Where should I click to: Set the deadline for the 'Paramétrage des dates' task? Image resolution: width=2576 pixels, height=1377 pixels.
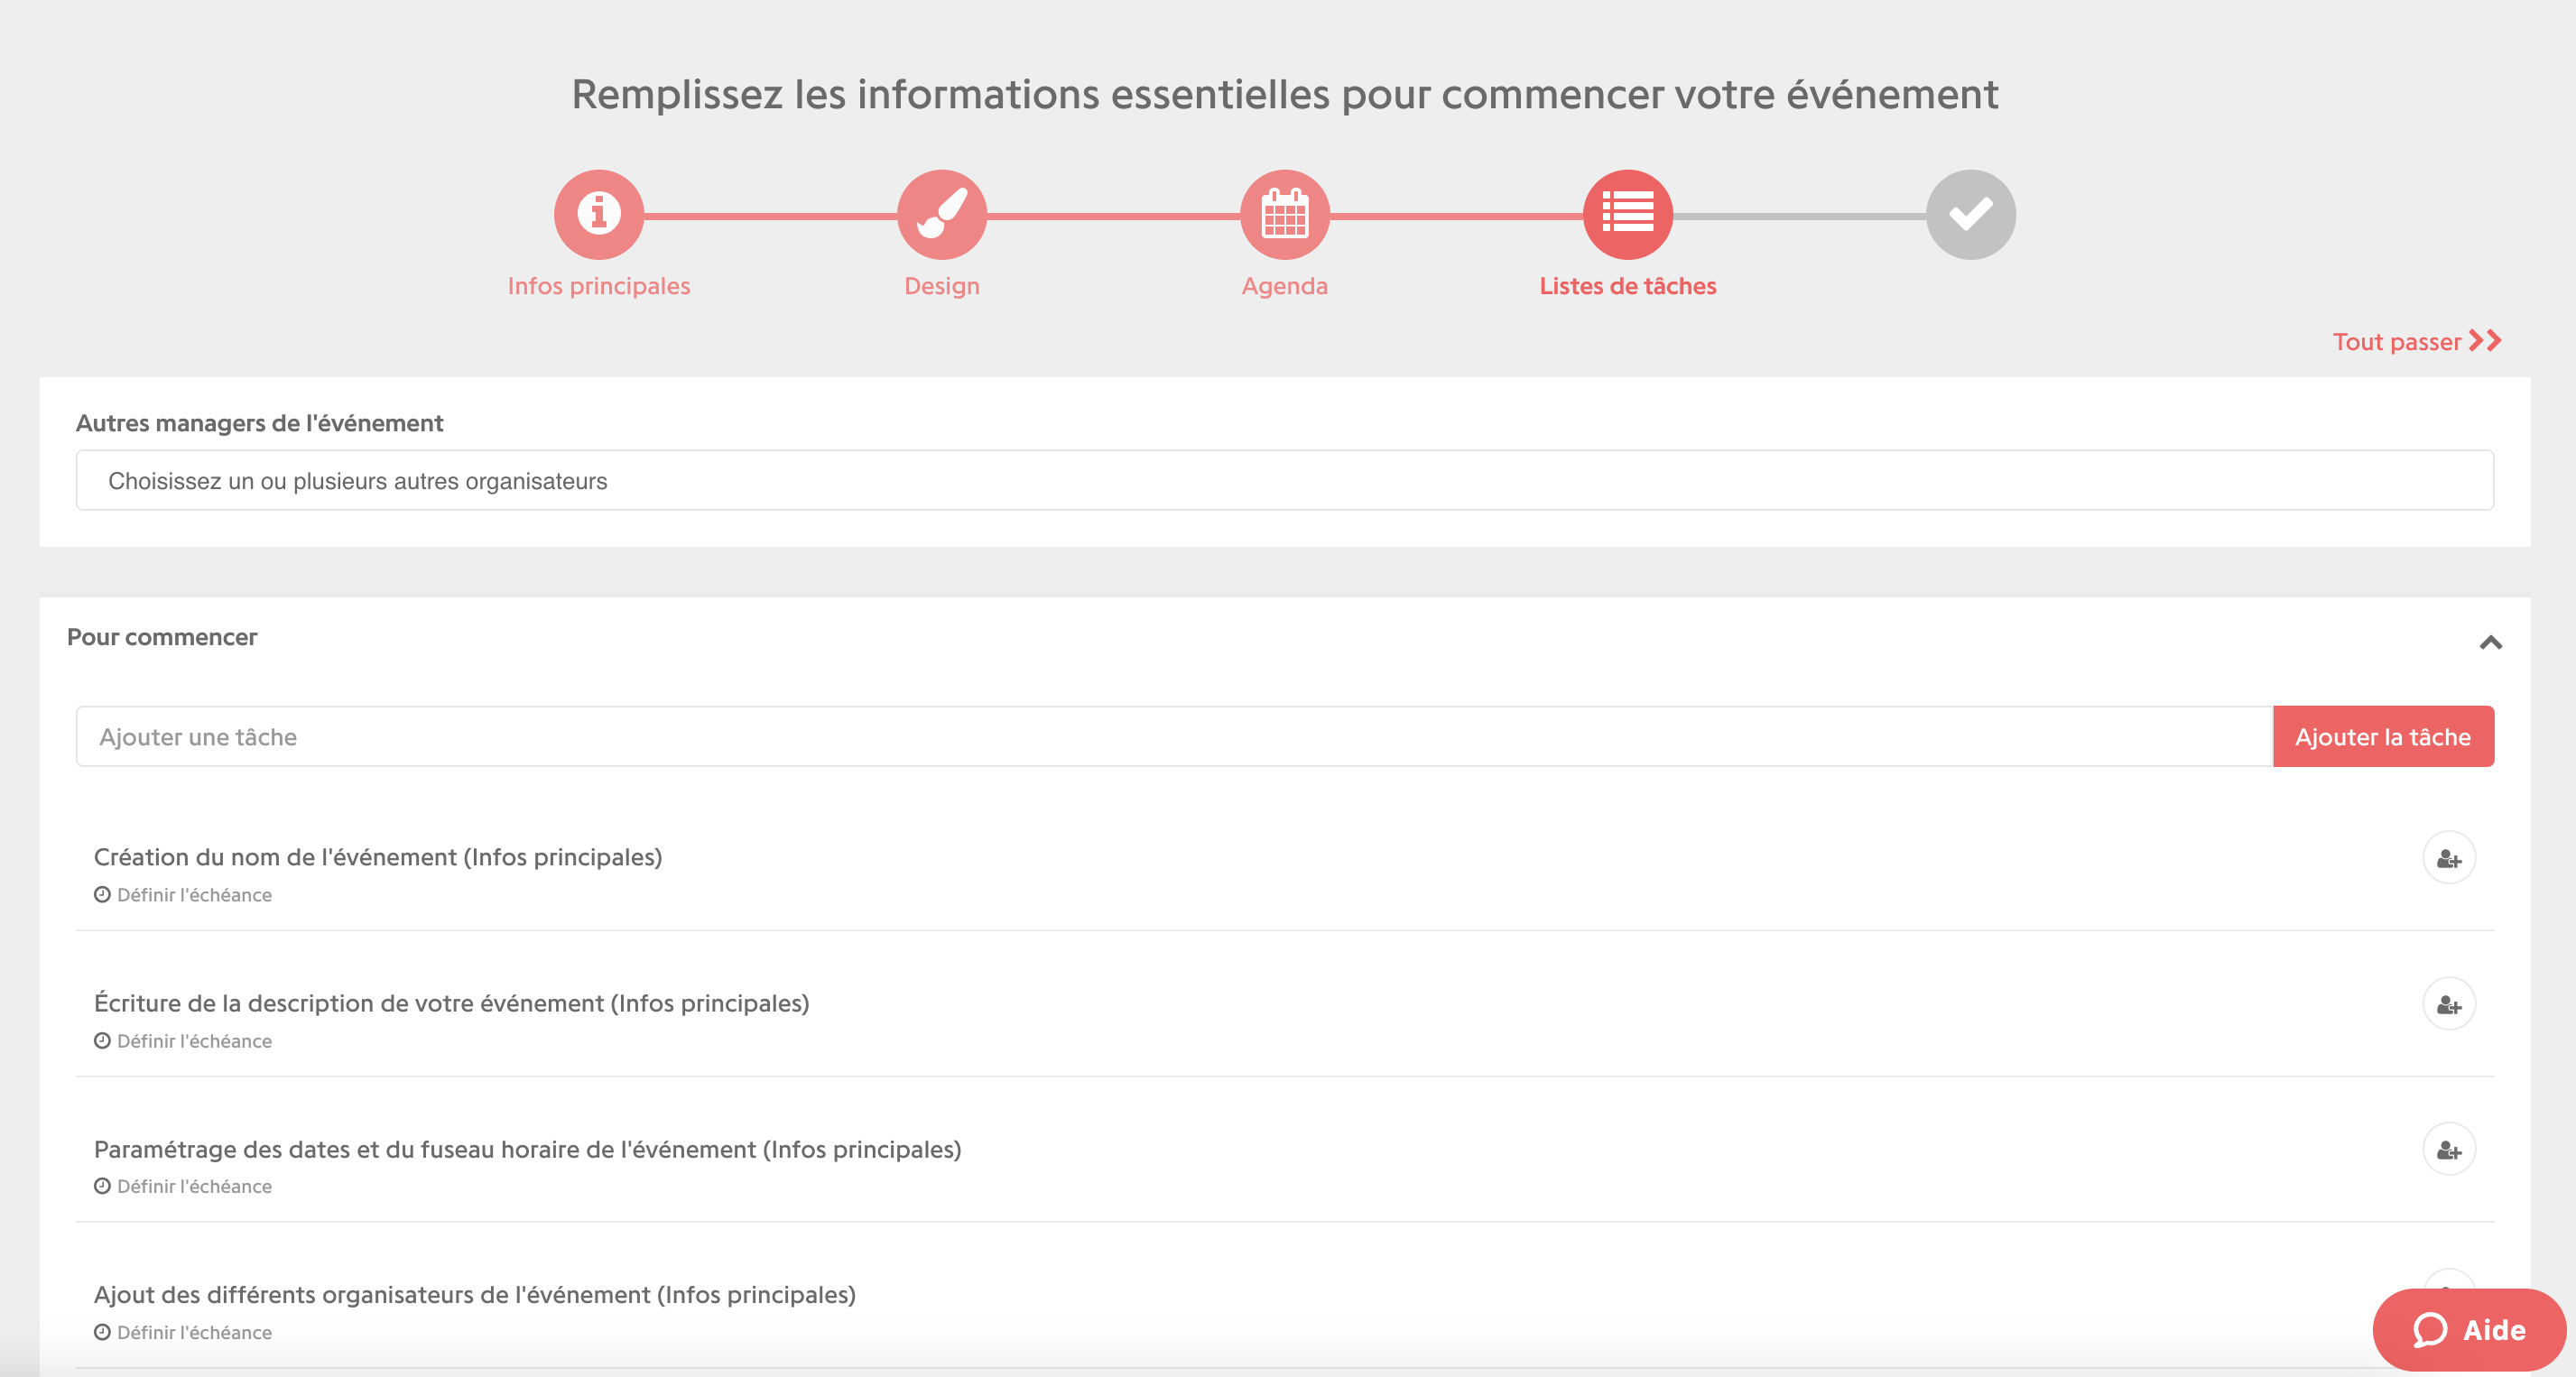point(183,1187)
